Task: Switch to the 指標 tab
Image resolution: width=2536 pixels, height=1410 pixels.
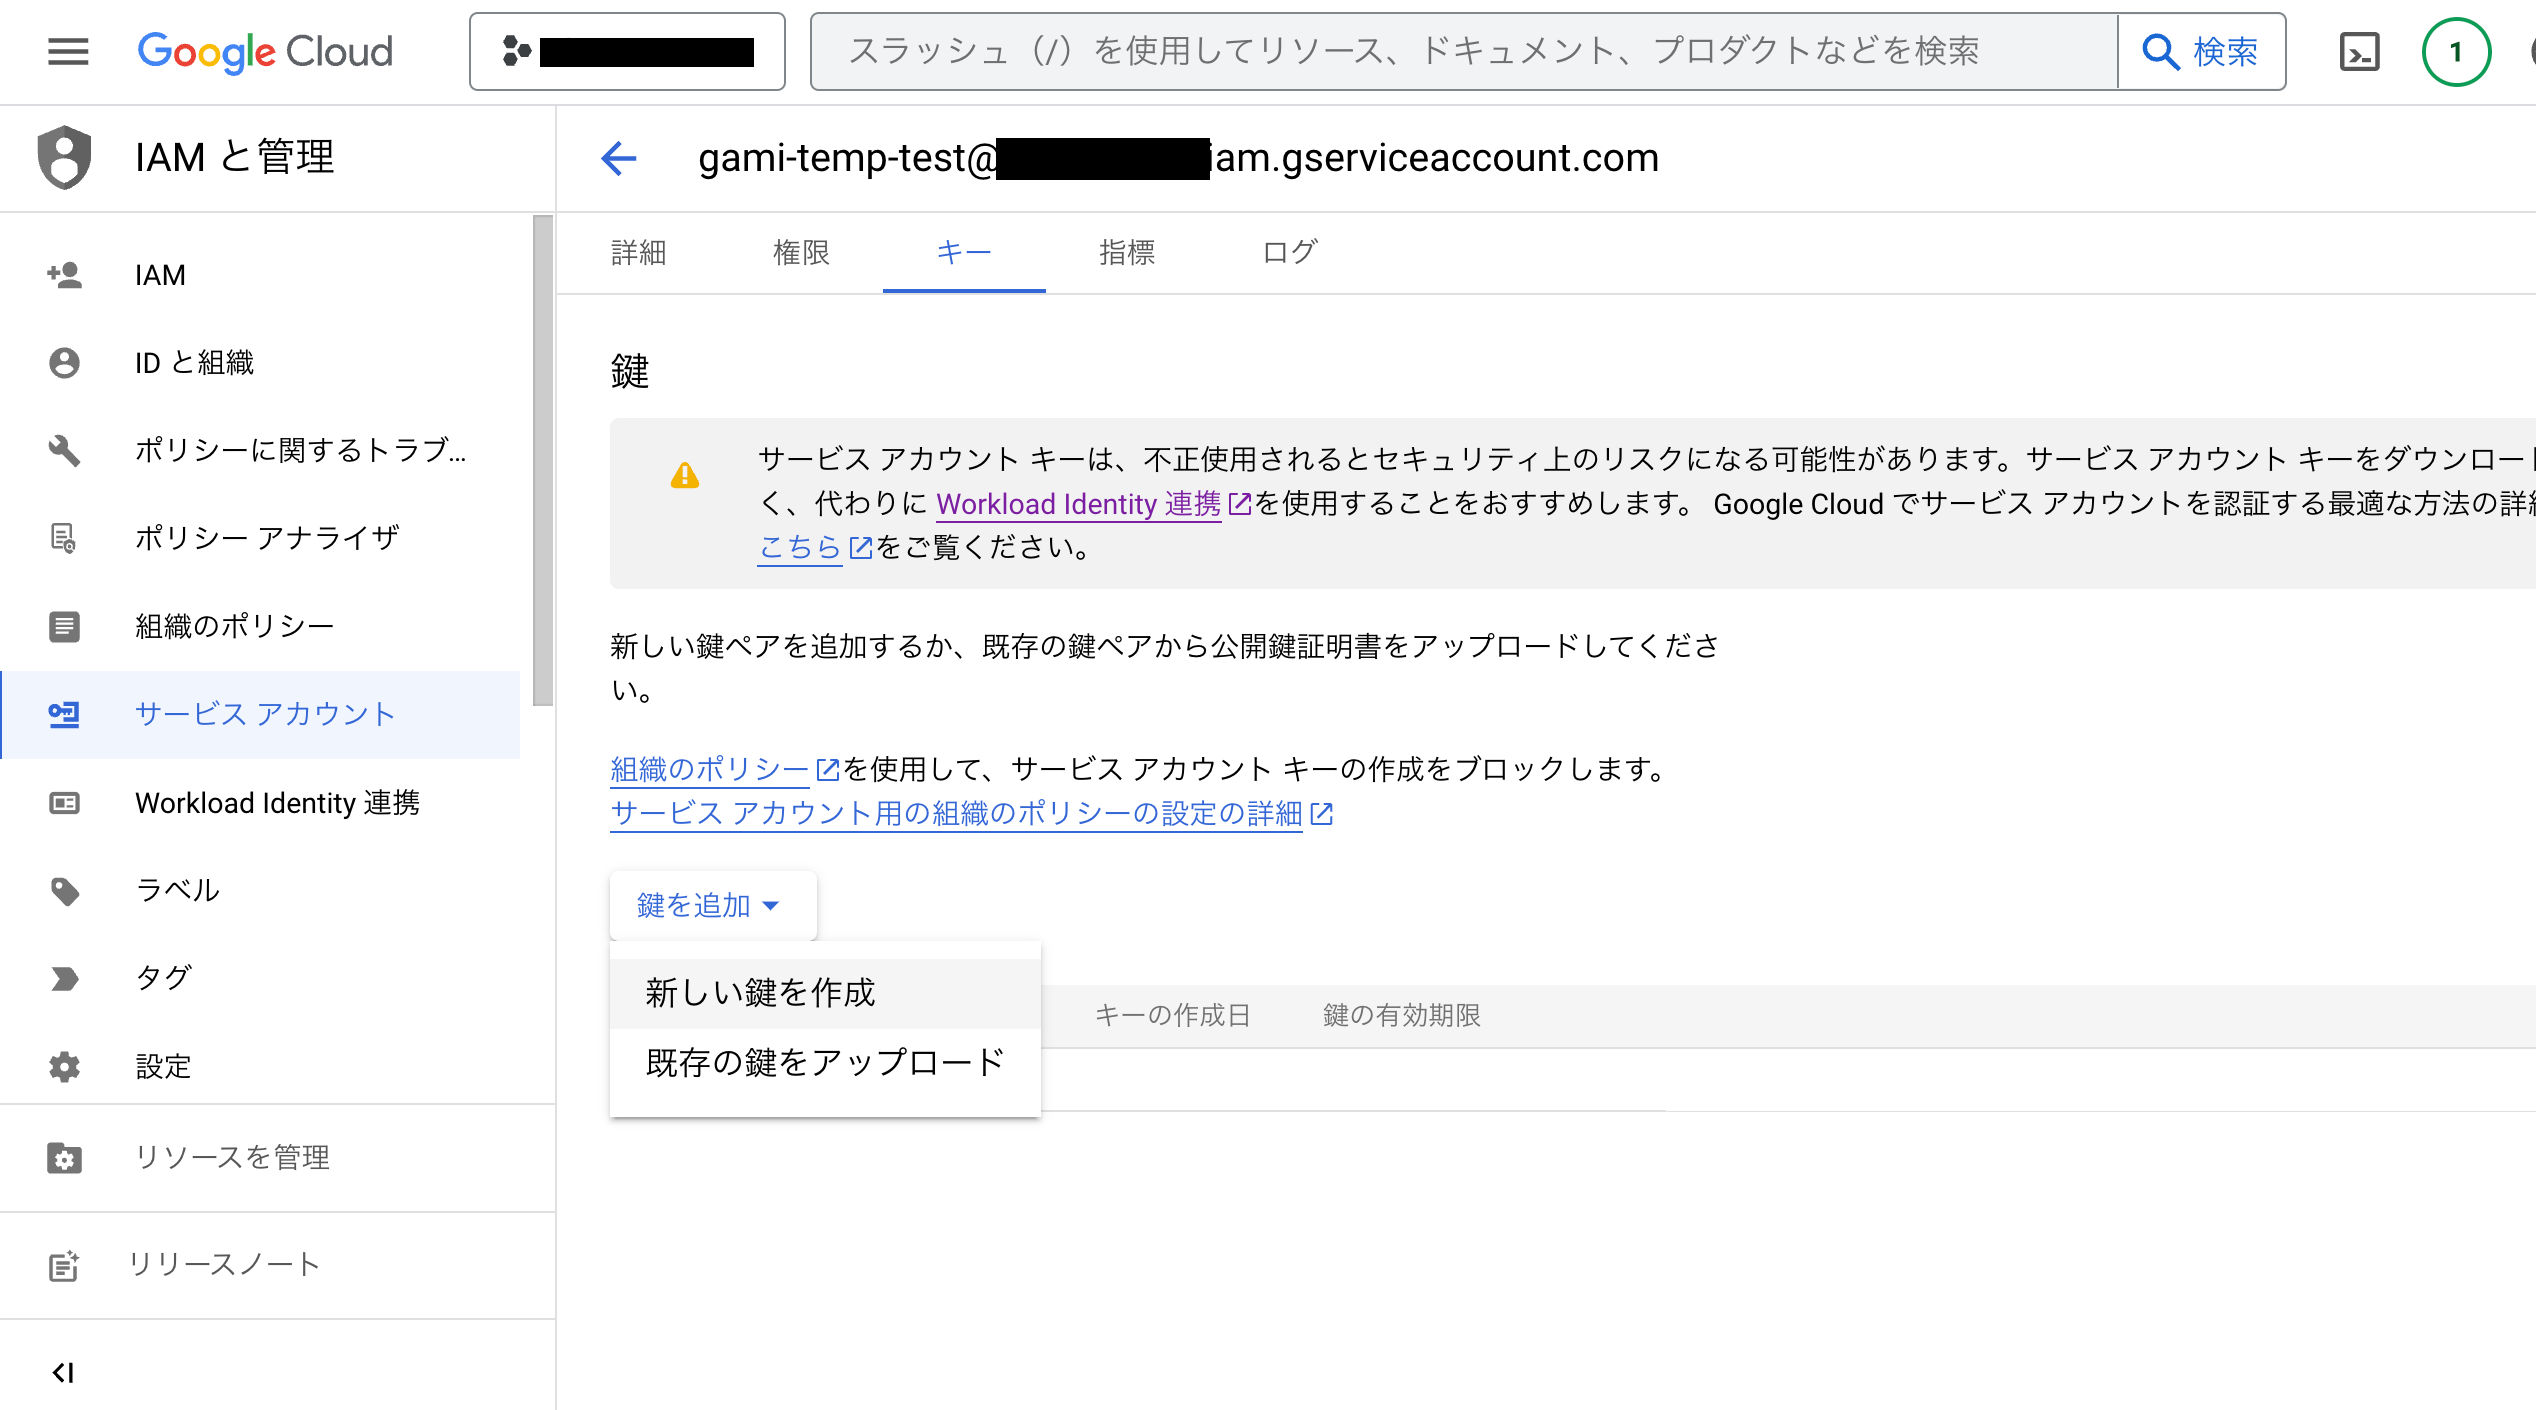Action: tap(1127, 252)
